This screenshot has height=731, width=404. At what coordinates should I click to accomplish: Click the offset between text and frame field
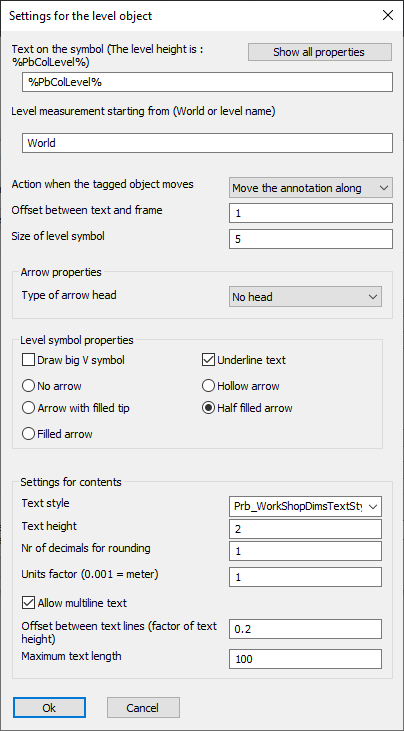[311, 213]
